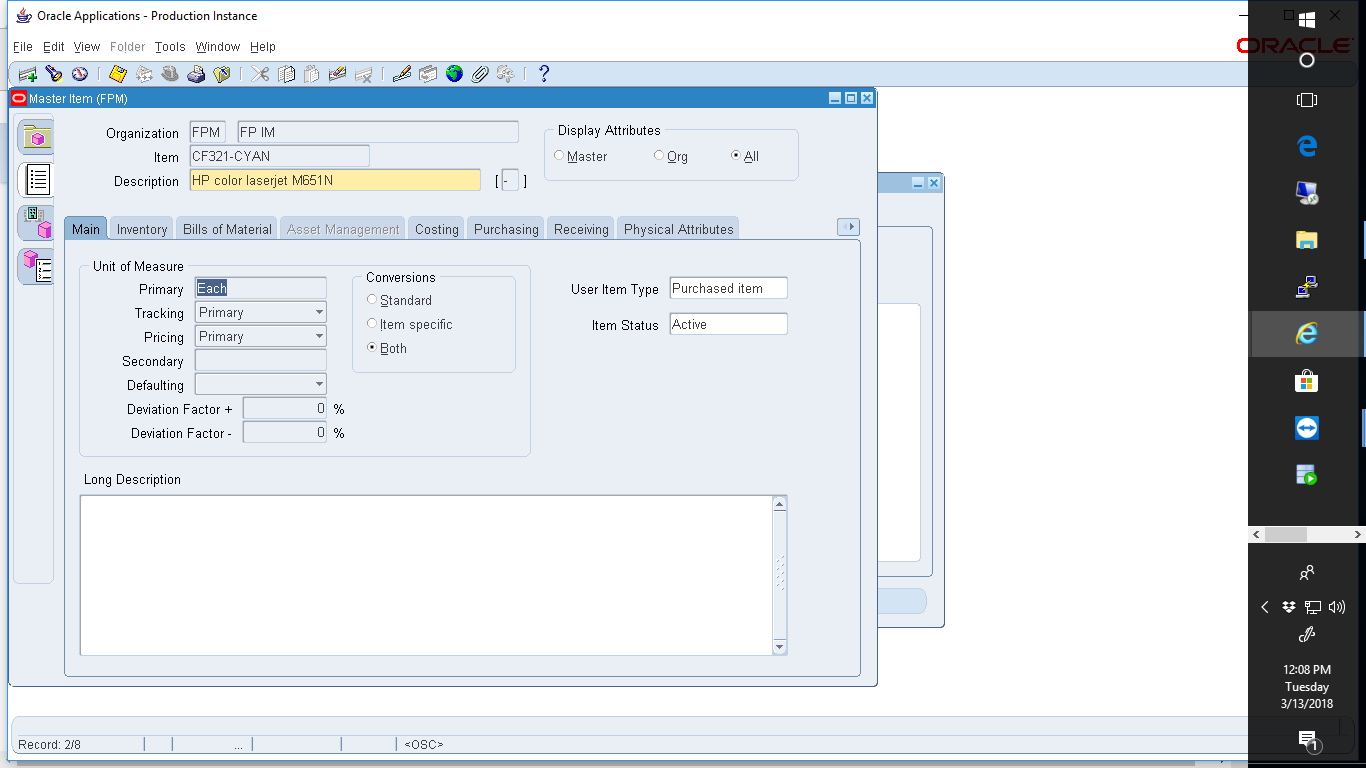Open the Find flashlight tool
The width and height of the screenshot is (1366, 768).
point(53,73)
